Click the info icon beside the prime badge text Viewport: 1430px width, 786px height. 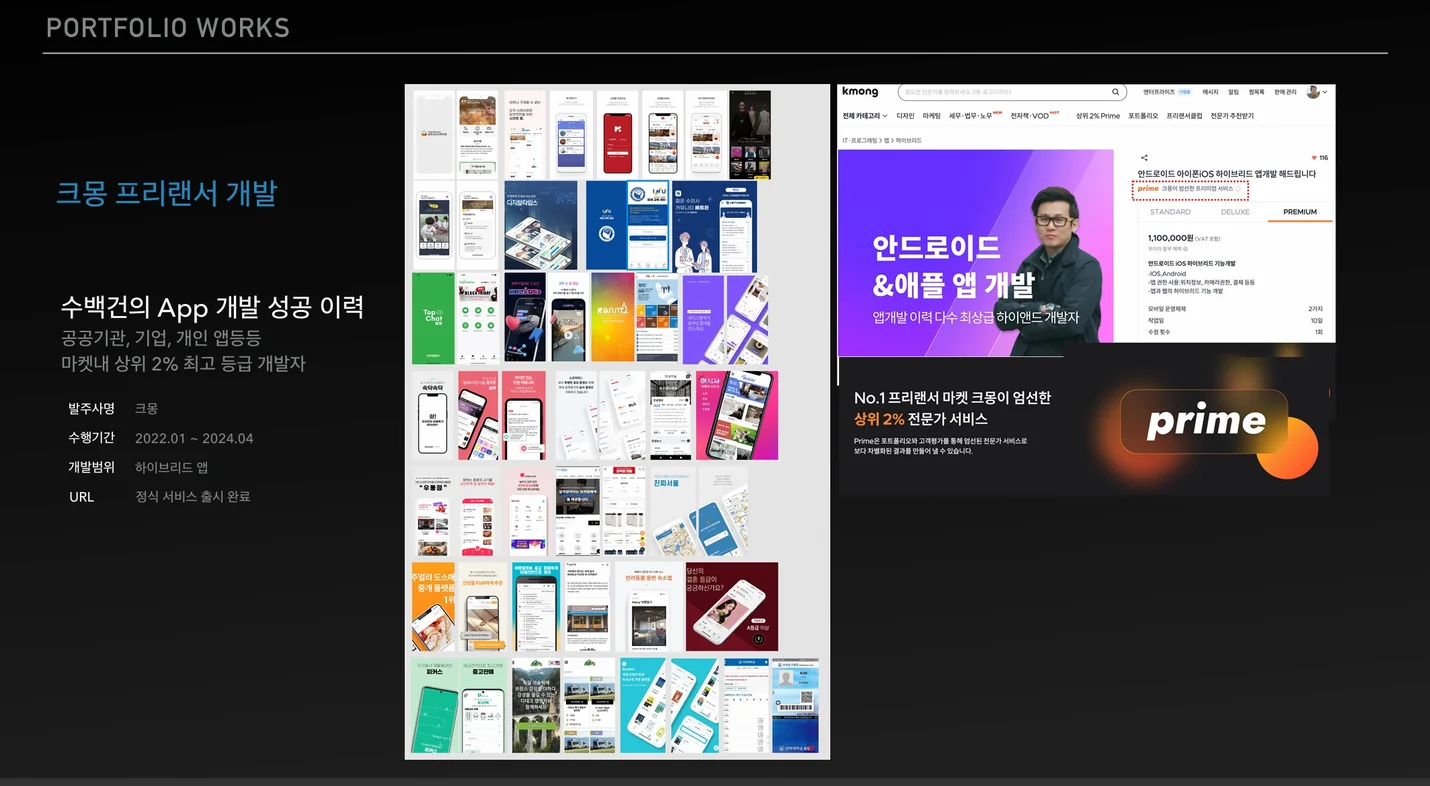click(1237, 188)
